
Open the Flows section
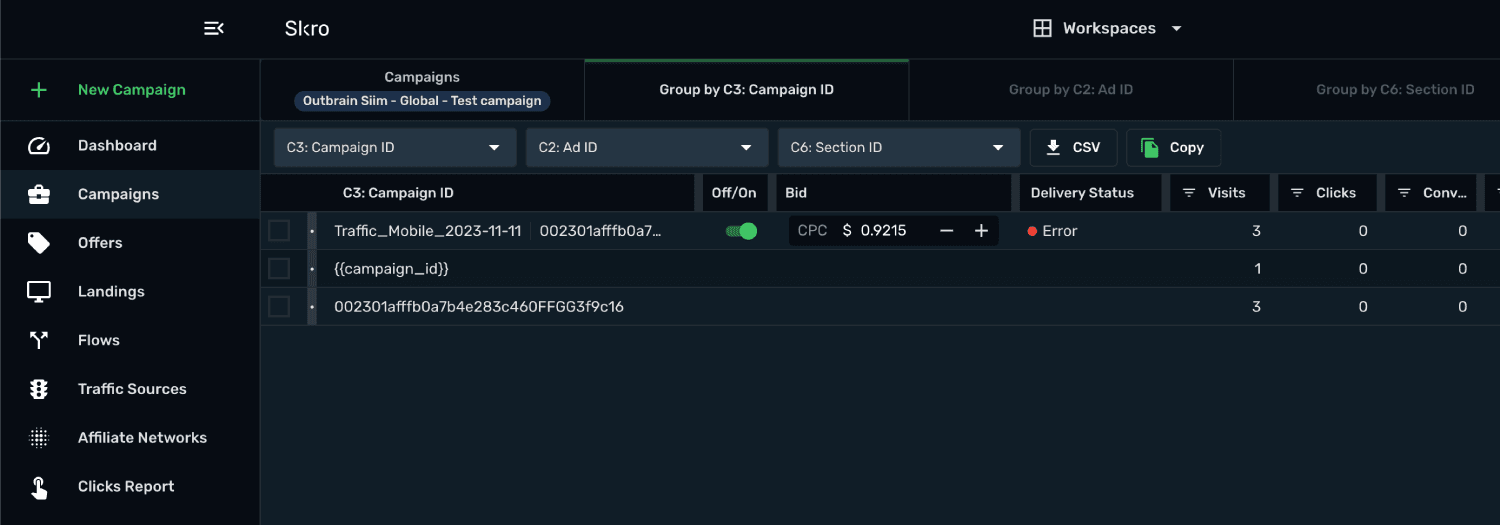tap(99, 341)
